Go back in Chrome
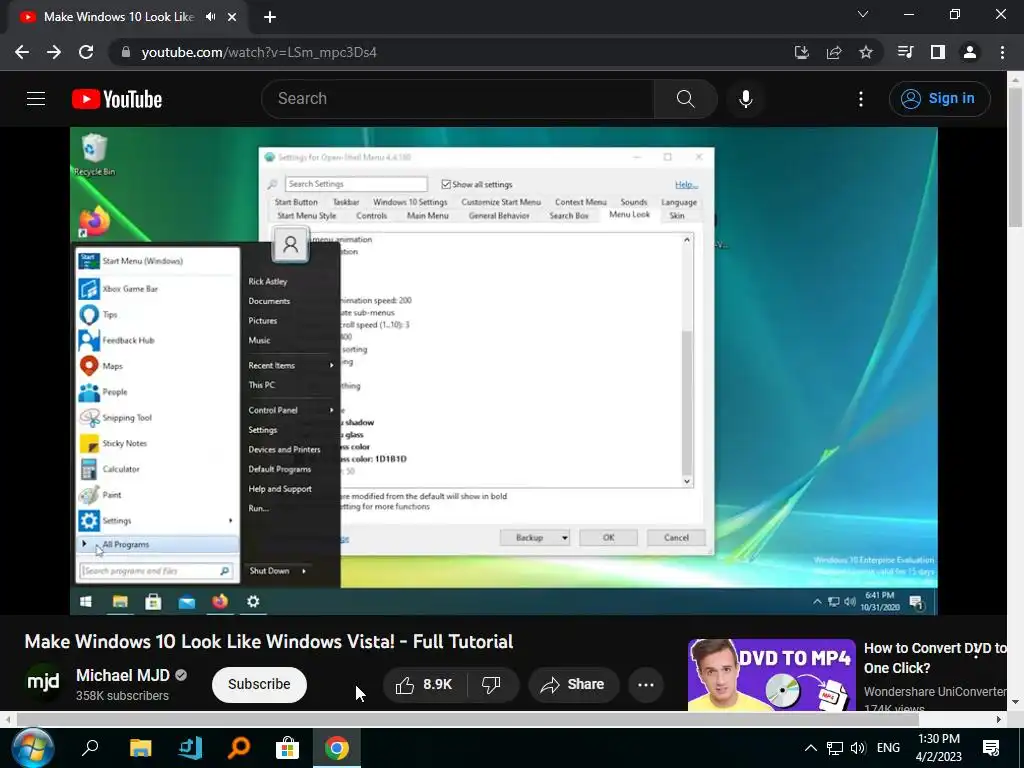This screenshot has width=1024, height=768. point(22,52)
